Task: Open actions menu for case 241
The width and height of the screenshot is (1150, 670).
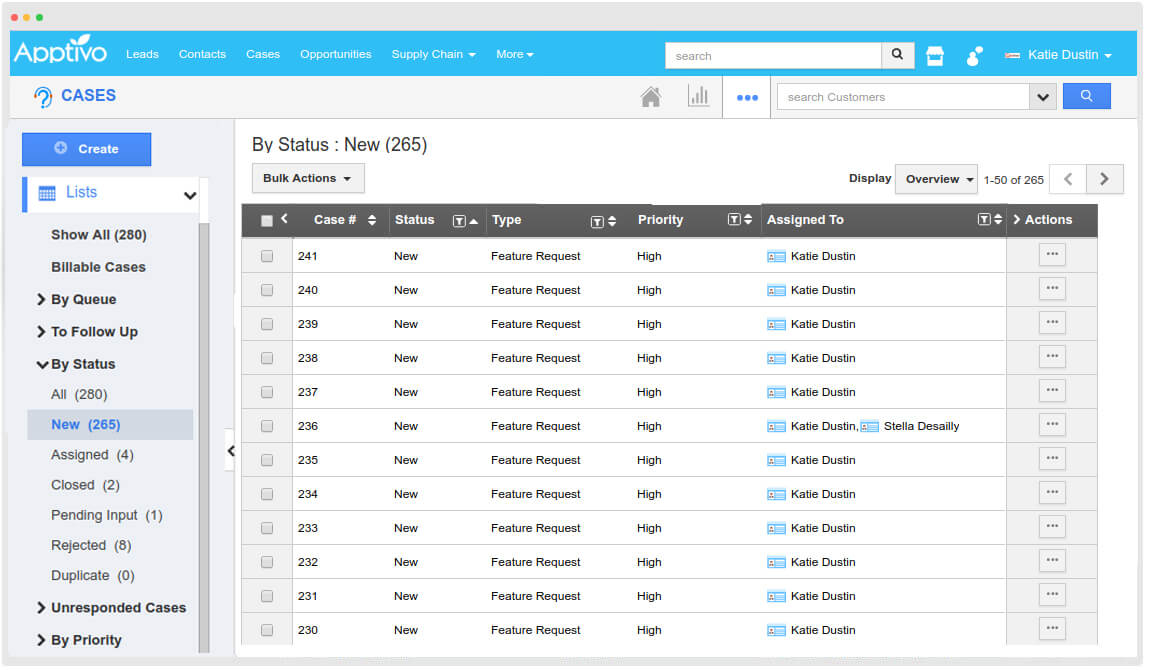Action: tap(1051, 255)
